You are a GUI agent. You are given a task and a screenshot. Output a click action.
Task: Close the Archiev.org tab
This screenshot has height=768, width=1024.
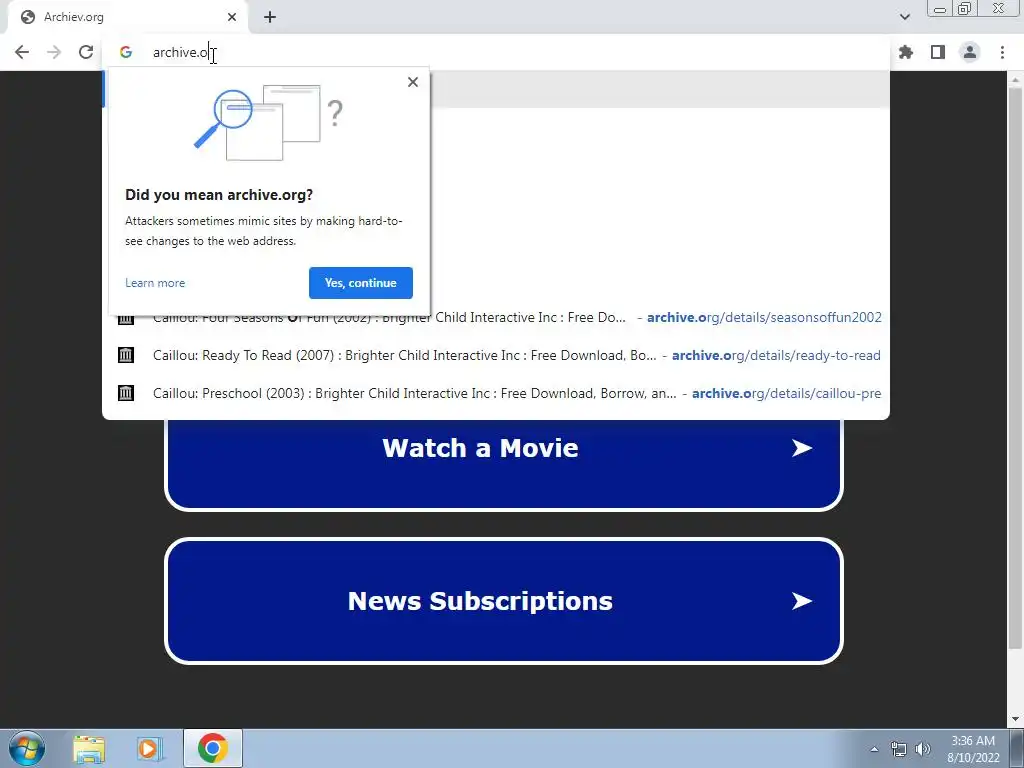[232, 17]
